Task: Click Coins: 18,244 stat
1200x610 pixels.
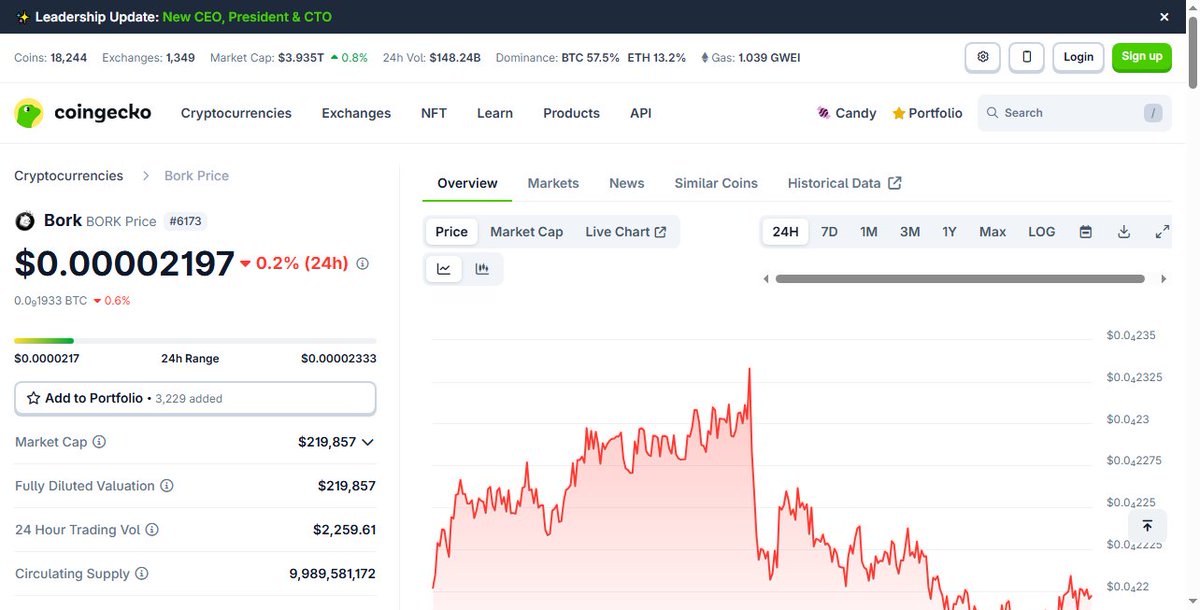Action: pos(50,57)
